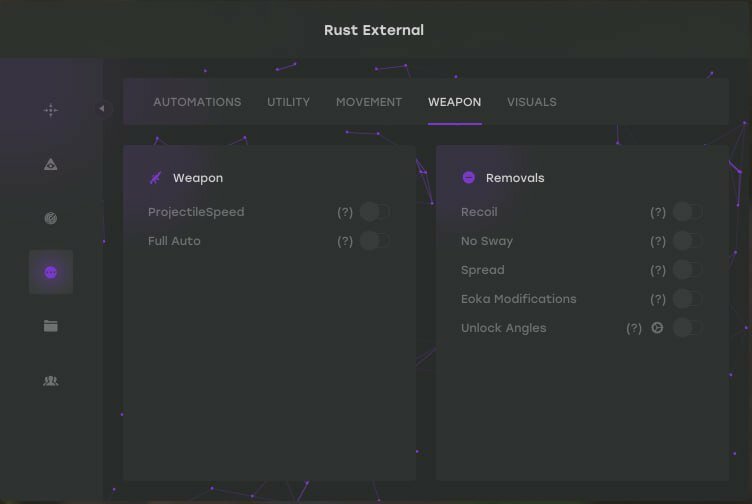Viewport: 752px width, 504px height.
Task: Toggle the No Sway switch
Action: point(687,241)
